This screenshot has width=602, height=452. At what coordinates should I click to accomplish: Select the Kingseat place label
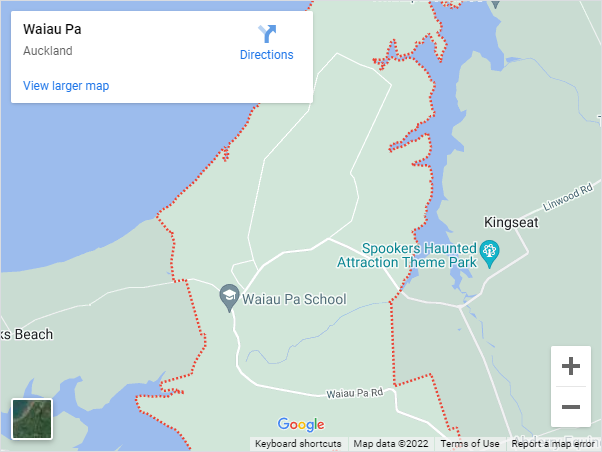click(x=511, y=222)
